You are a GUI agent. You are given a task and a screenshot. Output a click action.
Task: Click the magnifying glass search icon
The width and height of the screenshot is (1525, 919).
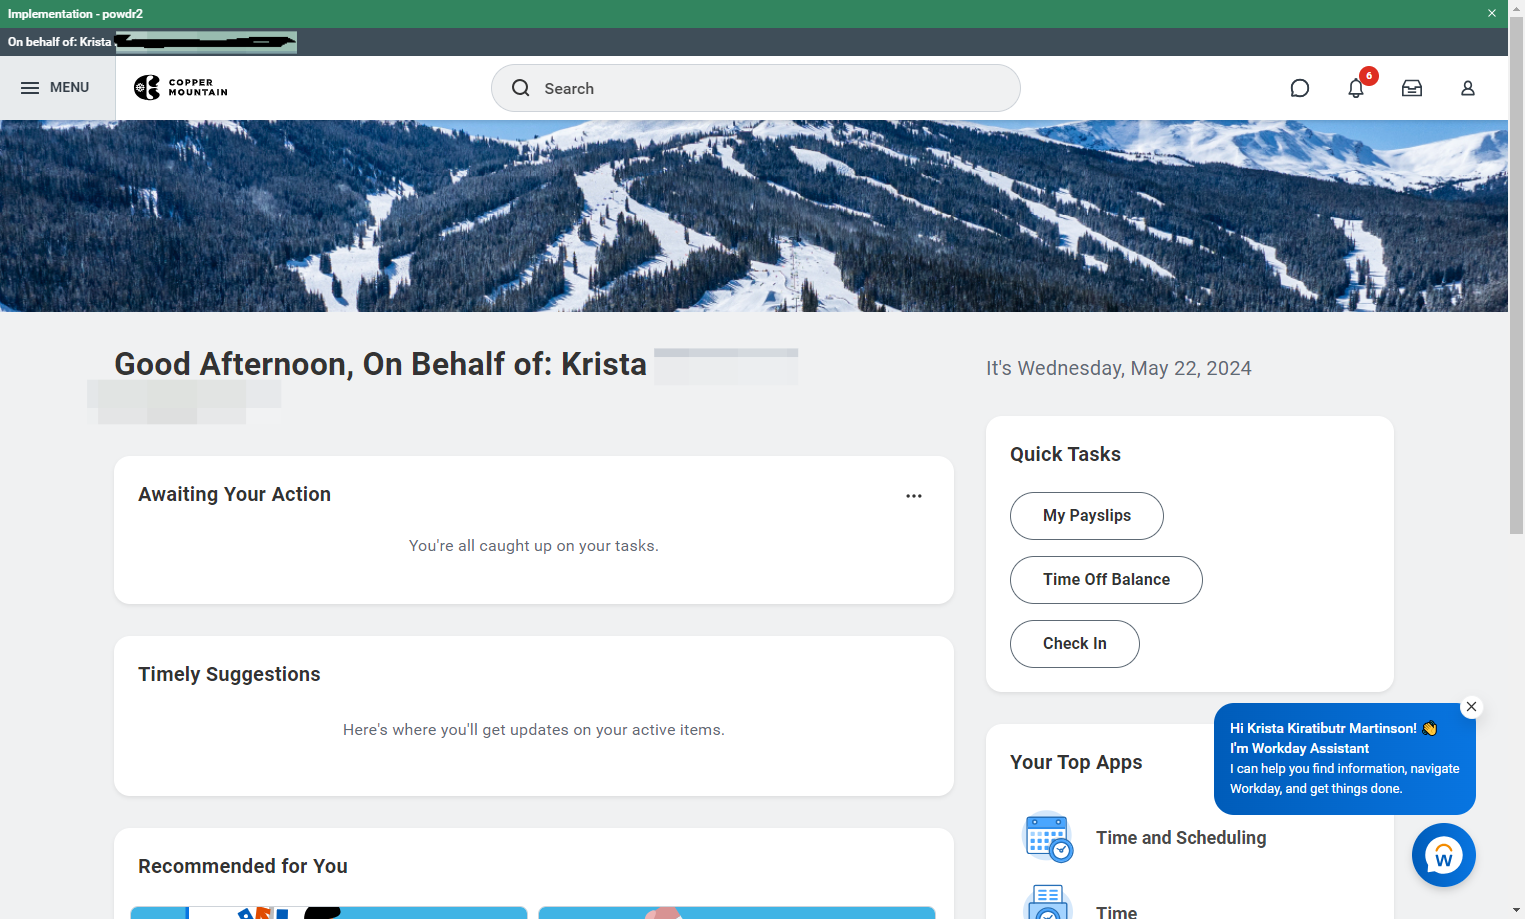click(x=521, y=88)
